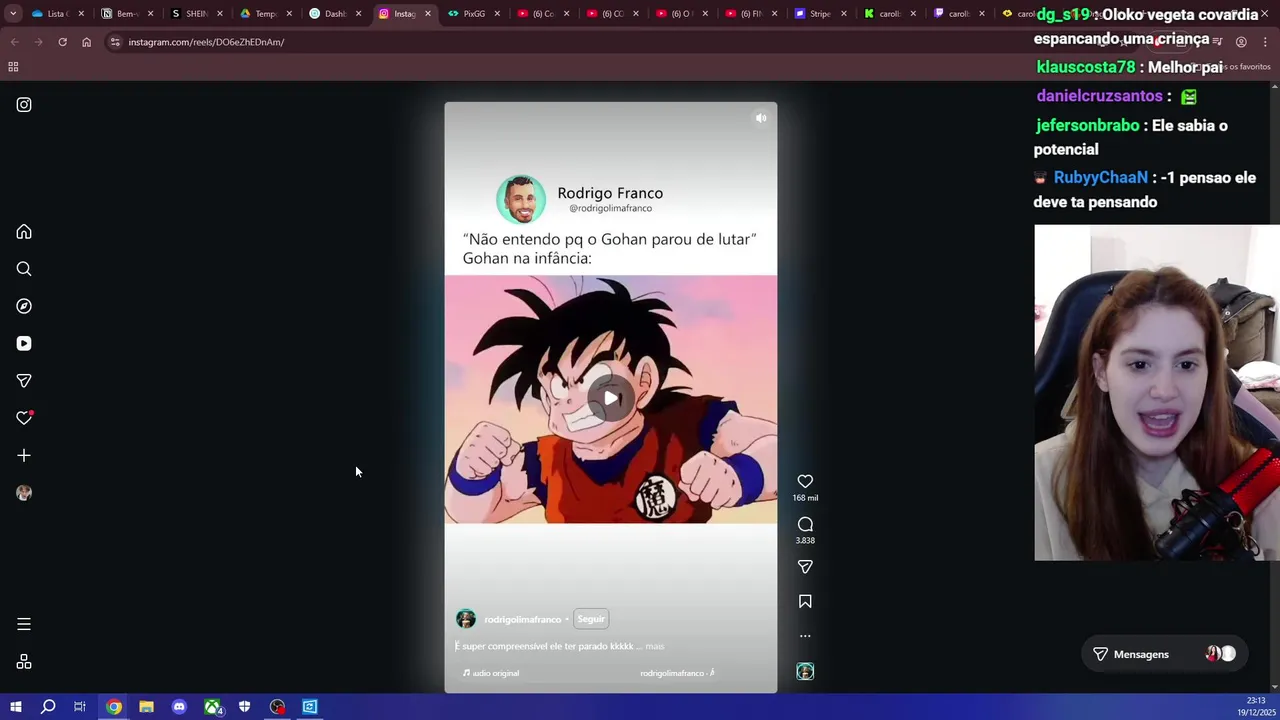Open the Windows Start menu
The width and height of the screenshot is (1280, 720).
click(x=15, y=707)
